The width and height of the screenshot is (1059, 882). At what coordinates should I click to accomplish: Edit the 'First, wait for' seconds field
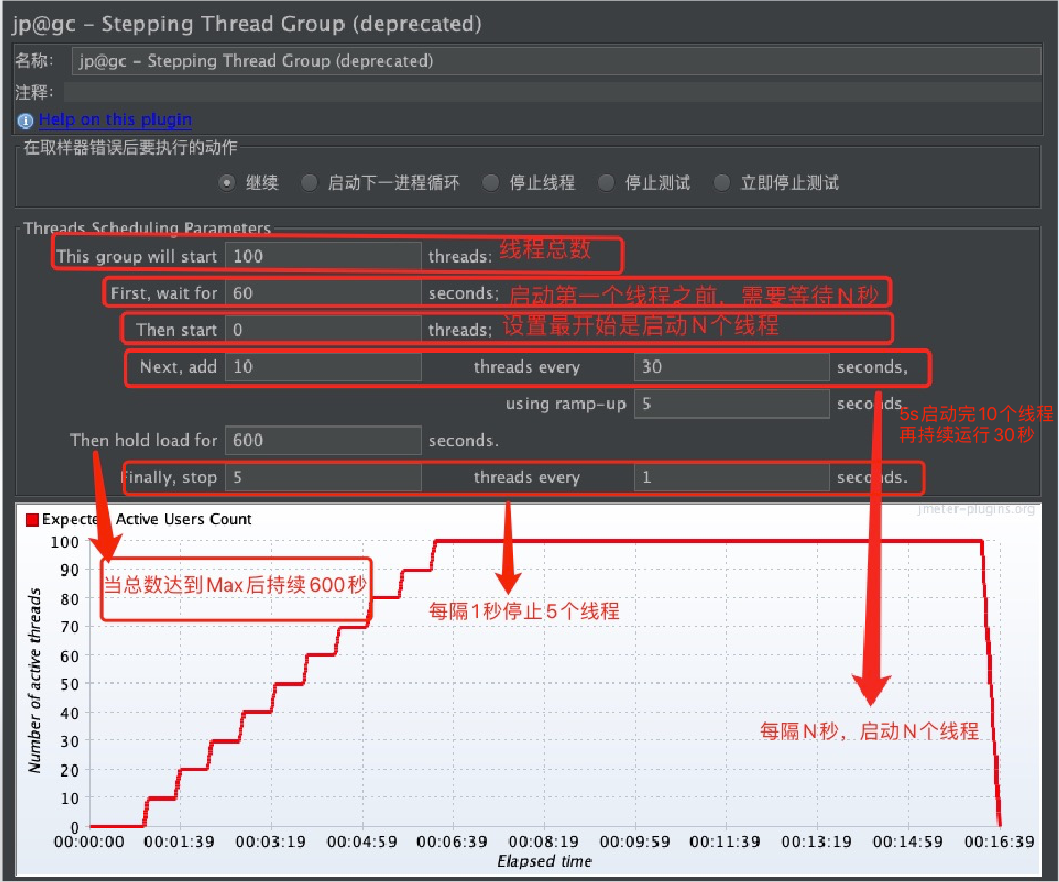(324, 293)
